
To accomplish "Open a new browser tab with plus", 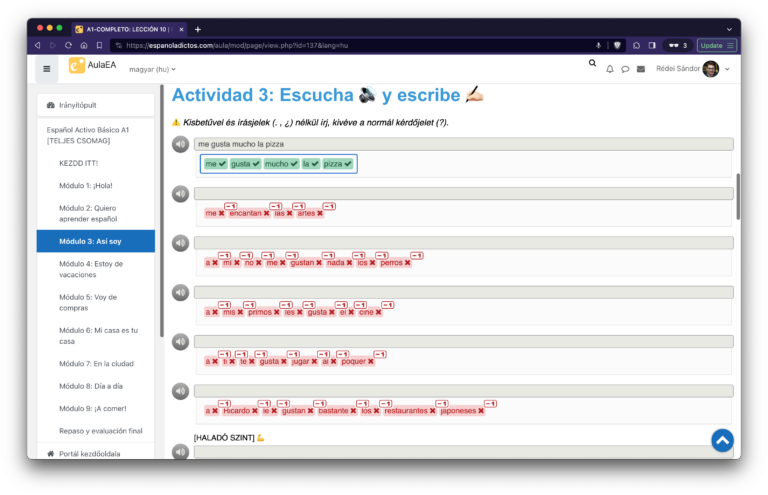I will click(198, 29).
